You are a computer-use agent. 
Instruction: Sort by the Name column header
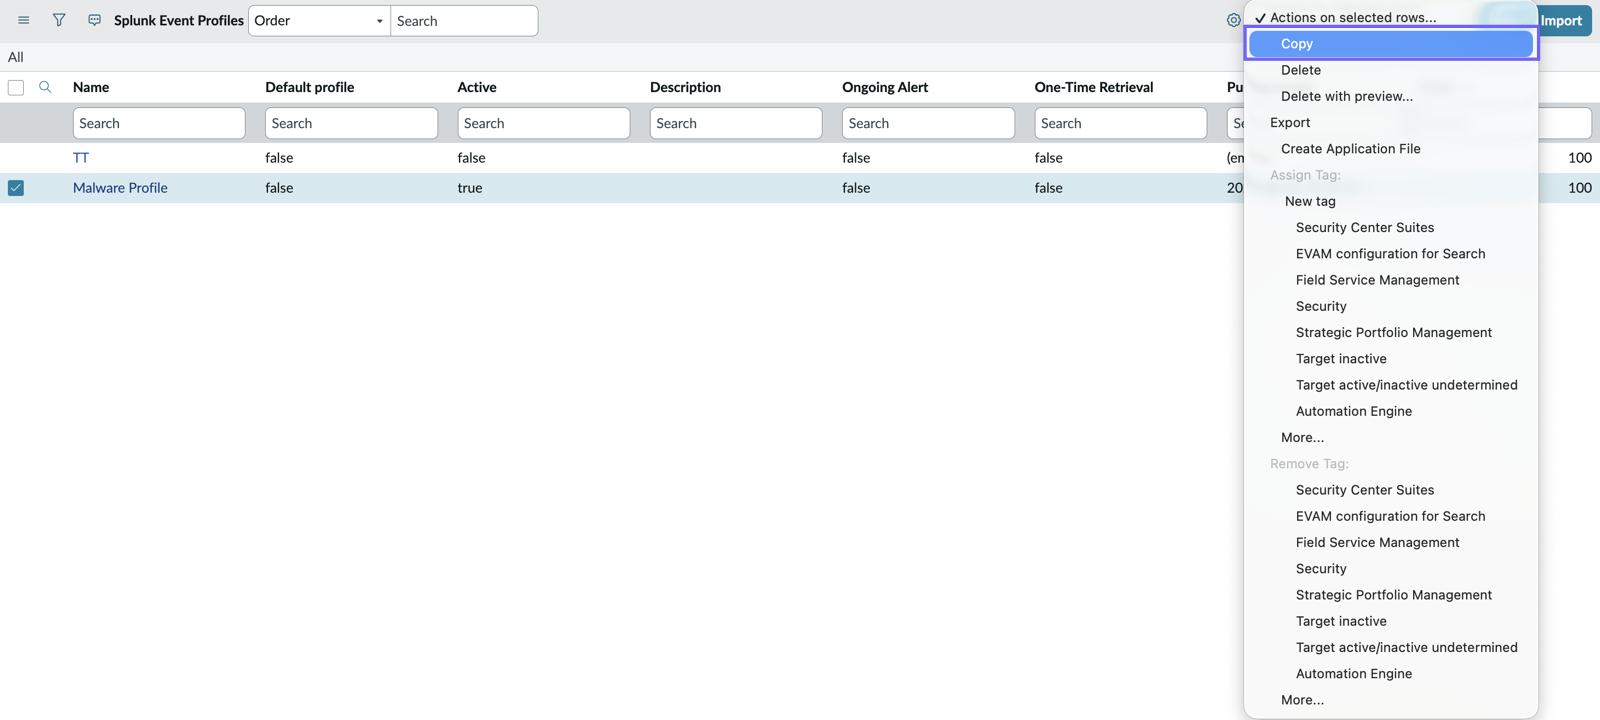click(x=91, y=87)
